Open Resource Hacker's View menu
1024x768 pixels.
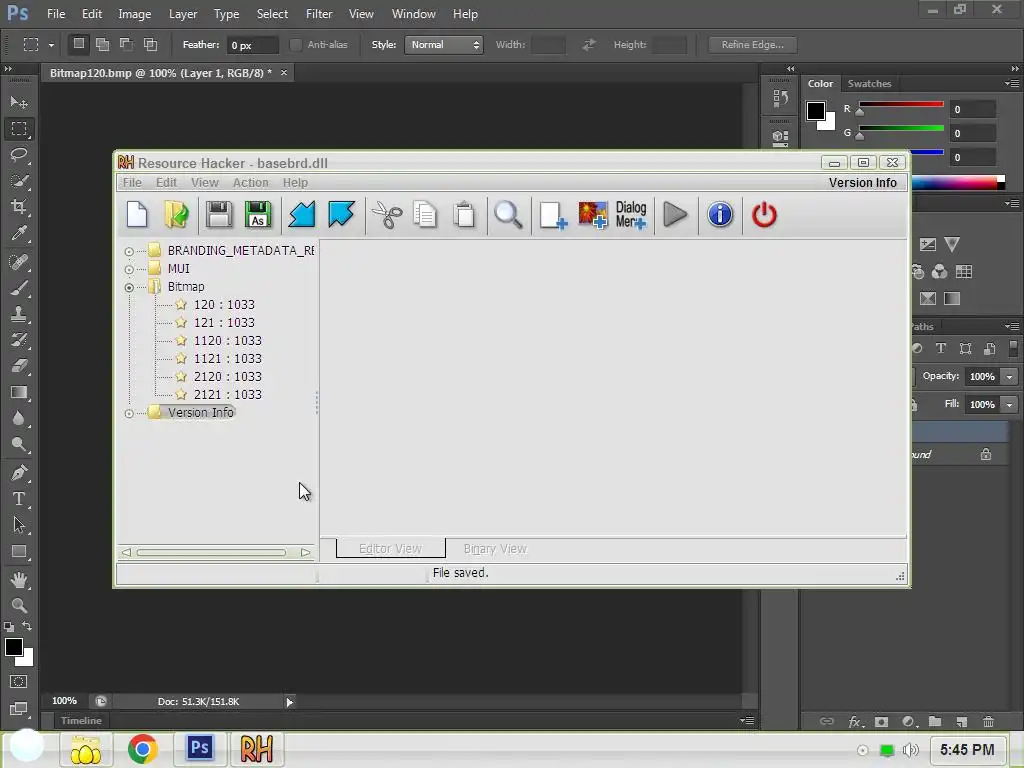204,183
